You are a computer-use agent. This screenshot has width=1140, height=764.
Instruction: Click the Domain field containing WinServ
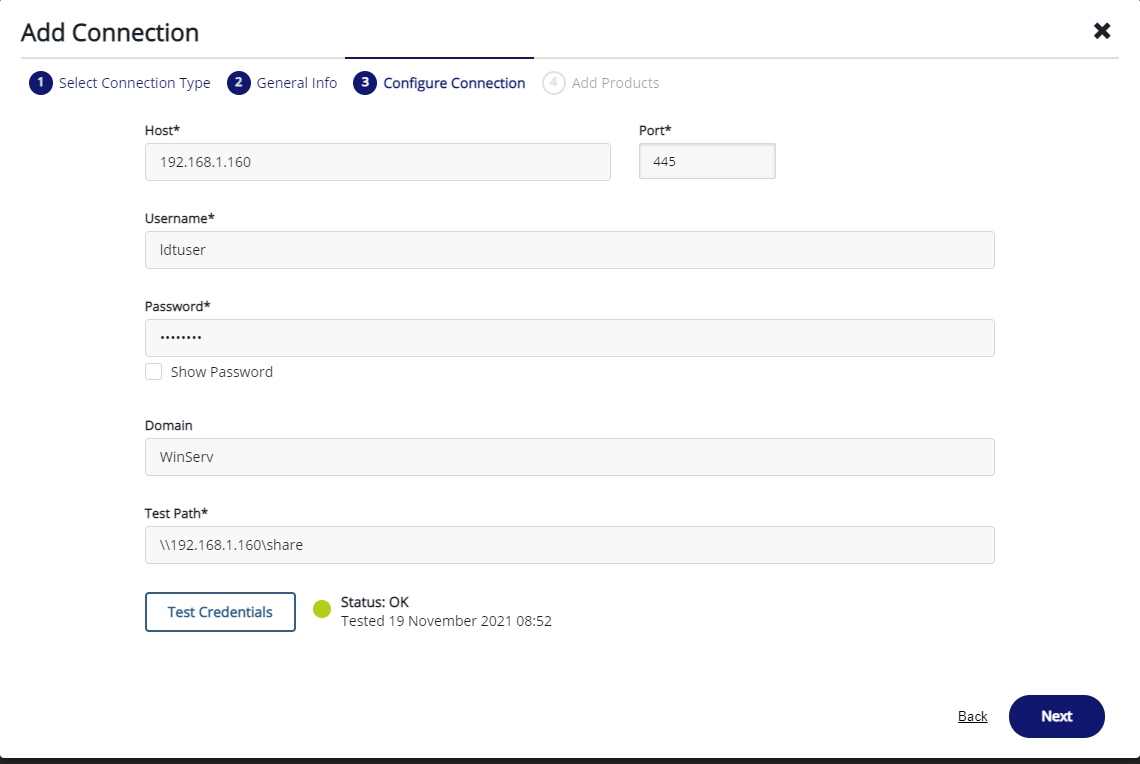[569, 457]
